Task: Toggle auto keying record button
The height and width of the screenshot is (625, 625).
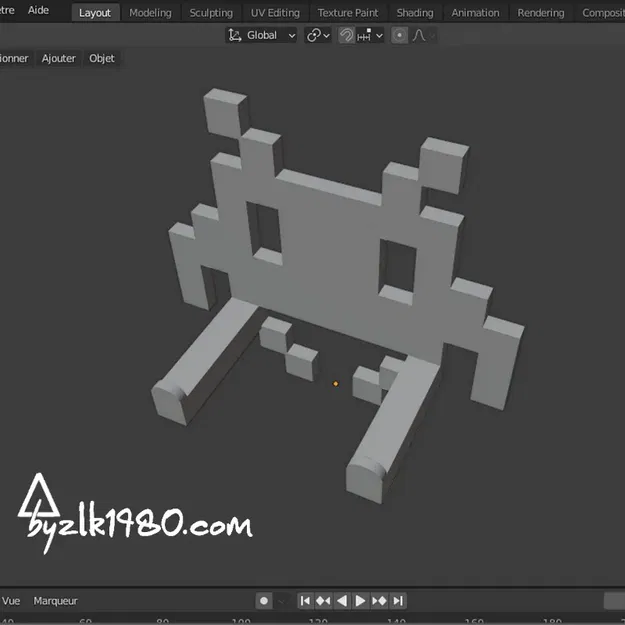Action: pyautogui.click(x=264, y=601)
